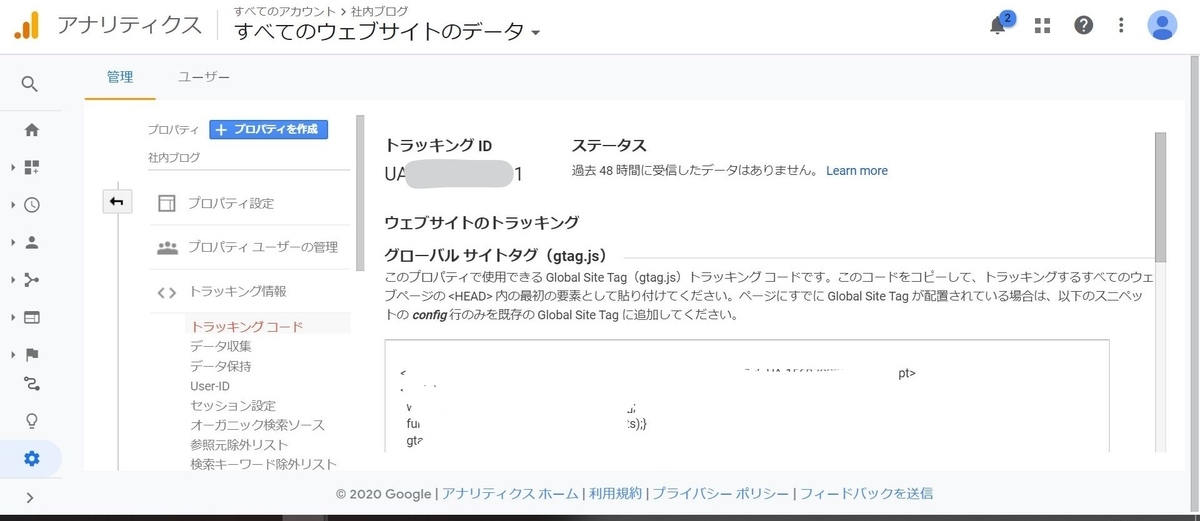
Task: Click the Learn more link
Action: point(857,171)
